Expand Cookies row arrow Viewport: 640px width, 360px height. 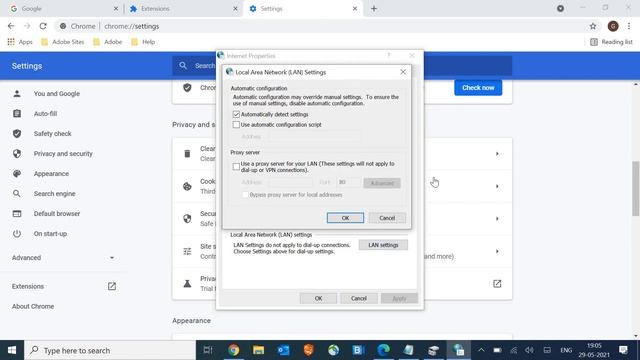(x=497, y=186)
